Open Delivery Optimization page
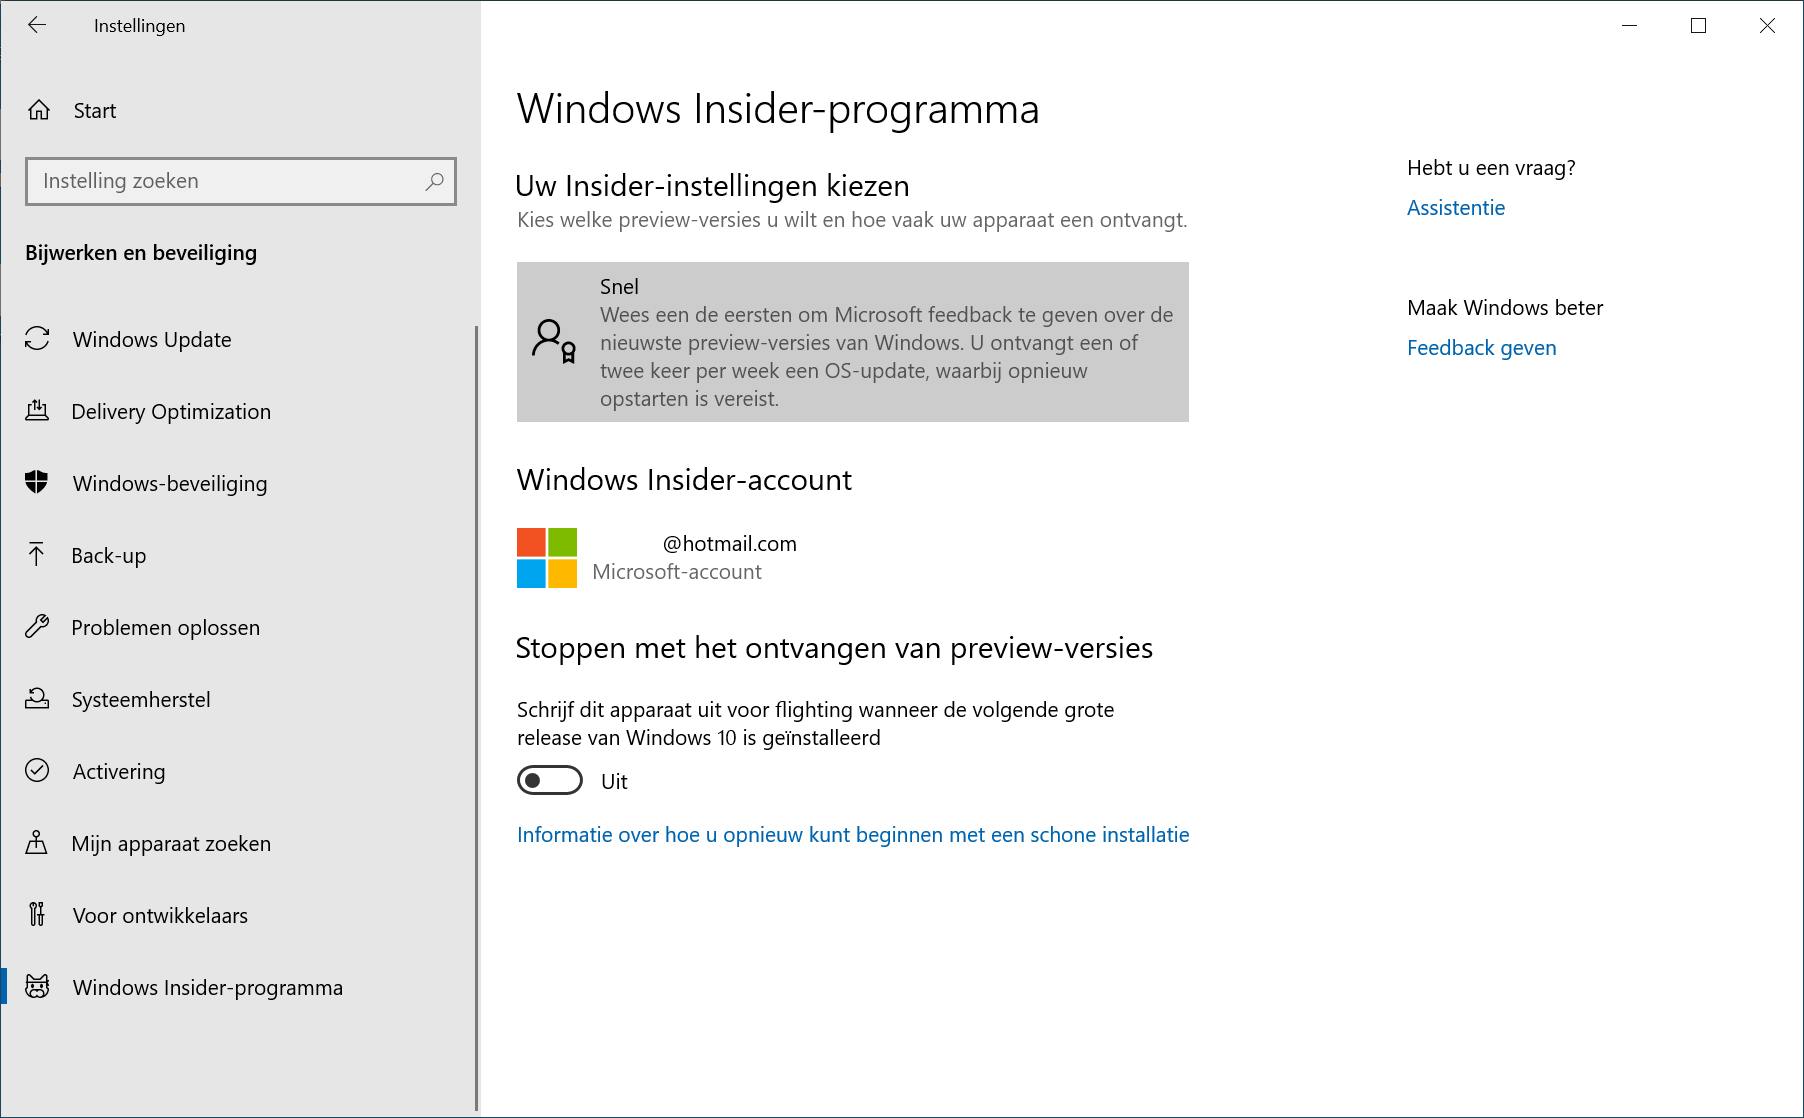The image size is (1804, 1118). point(238,411)
